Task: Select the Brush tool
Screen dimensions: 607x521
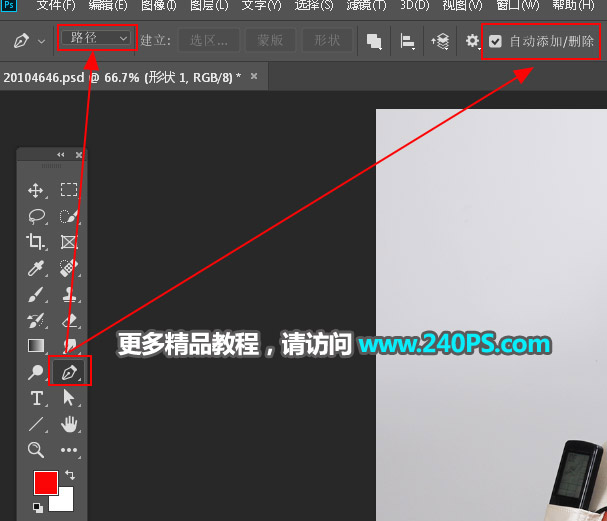Action: (36, 295)
